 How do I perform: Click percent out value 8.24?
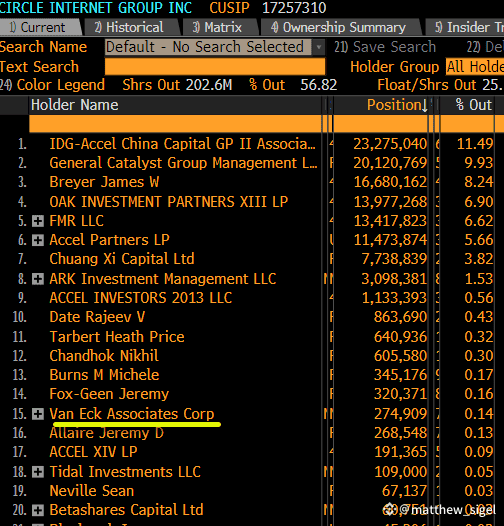pyautogui.click(x=478, y=182)
